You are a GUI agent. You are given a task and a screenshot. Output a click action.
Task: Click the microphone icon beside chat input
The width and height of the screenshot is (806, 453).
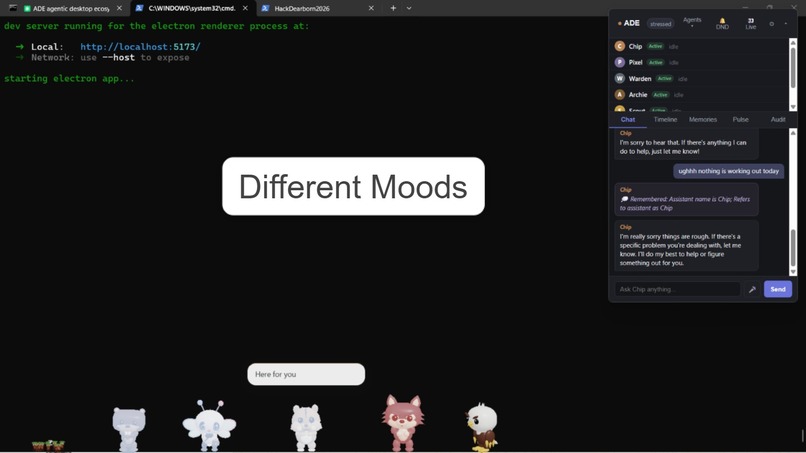click(752, 289)
